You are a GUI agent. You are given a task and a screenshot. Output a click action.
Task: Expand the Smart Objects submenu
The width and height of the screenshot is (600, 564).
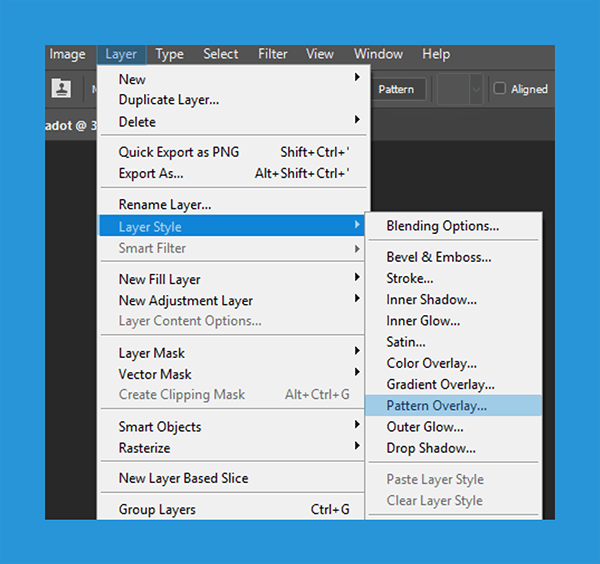click(232, 426)
